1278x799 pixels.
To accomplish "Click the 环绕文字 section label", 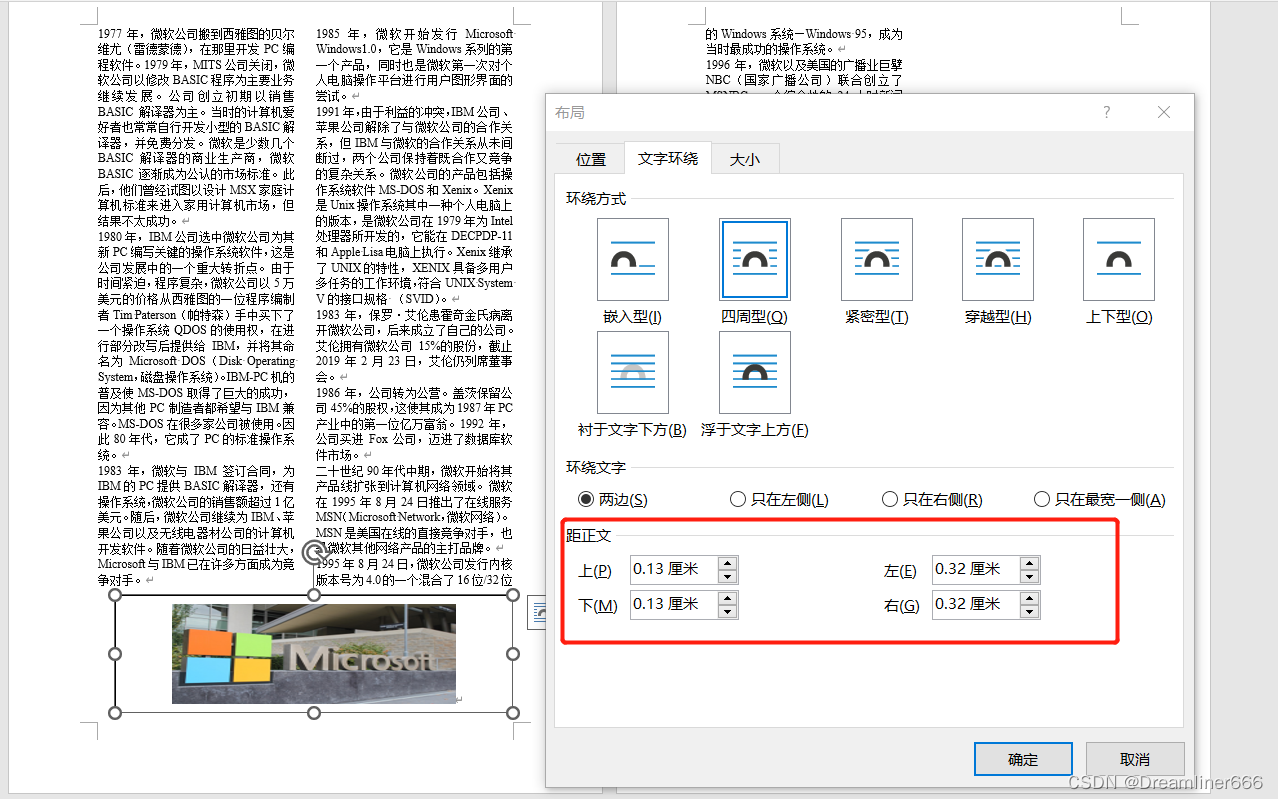I will point(596,467).
